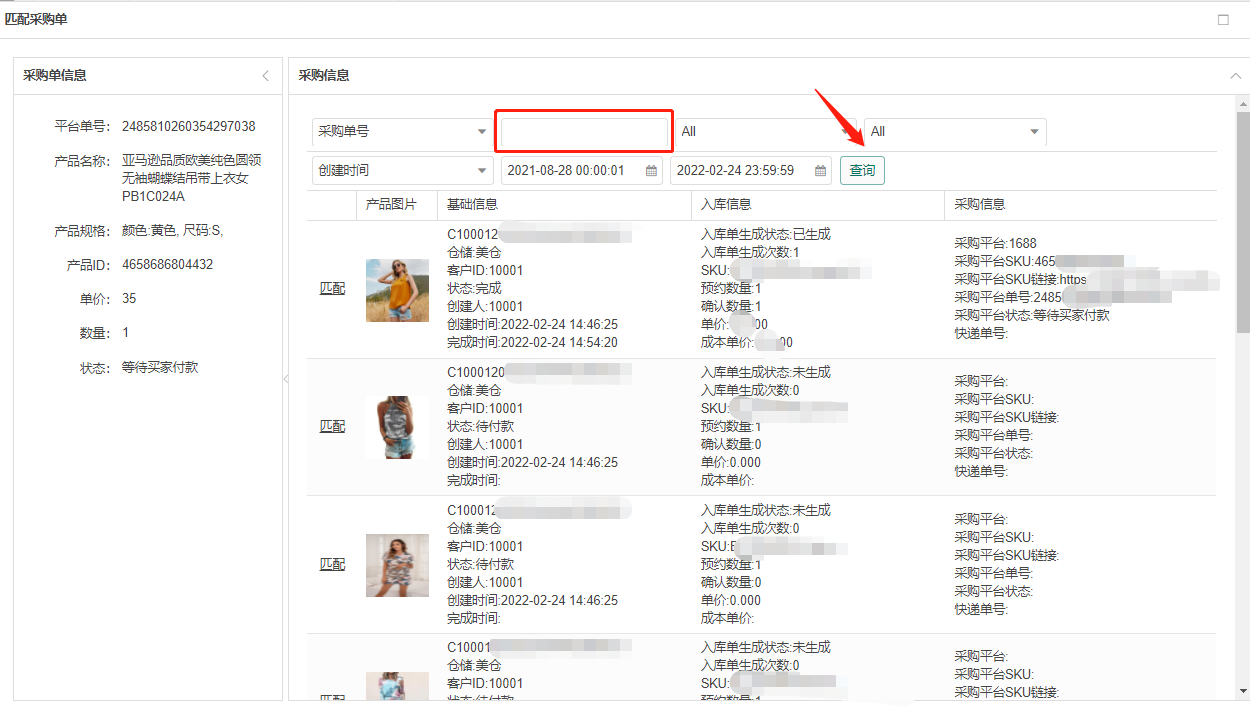Open the yellow top product thumbnail
Image resolution: width=1250 pixels, height=708 pixels.
pyautogui.click(x=397, y=290)
